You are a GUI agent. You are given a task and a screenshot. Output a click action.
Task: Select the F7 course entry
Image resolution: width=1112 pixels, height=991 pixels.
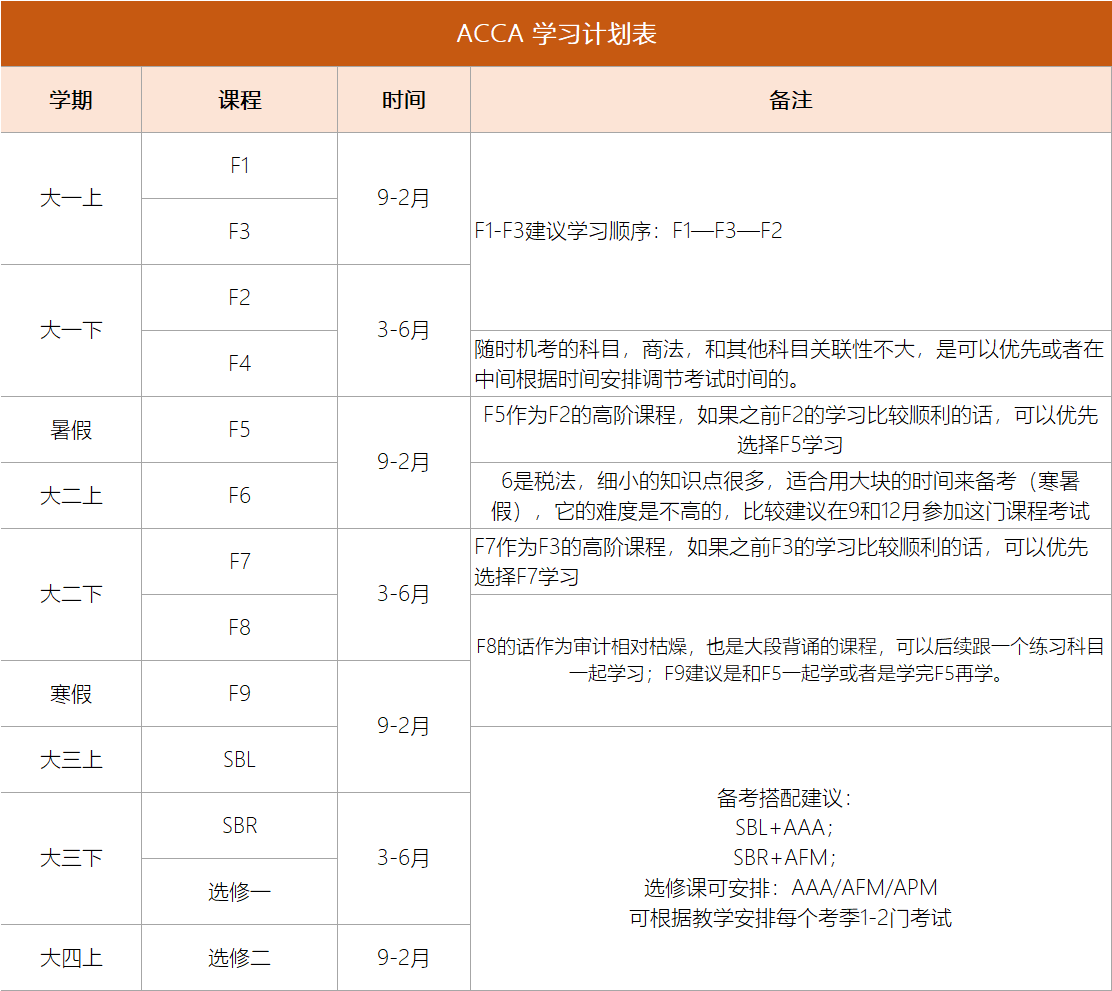pos(239,561)
